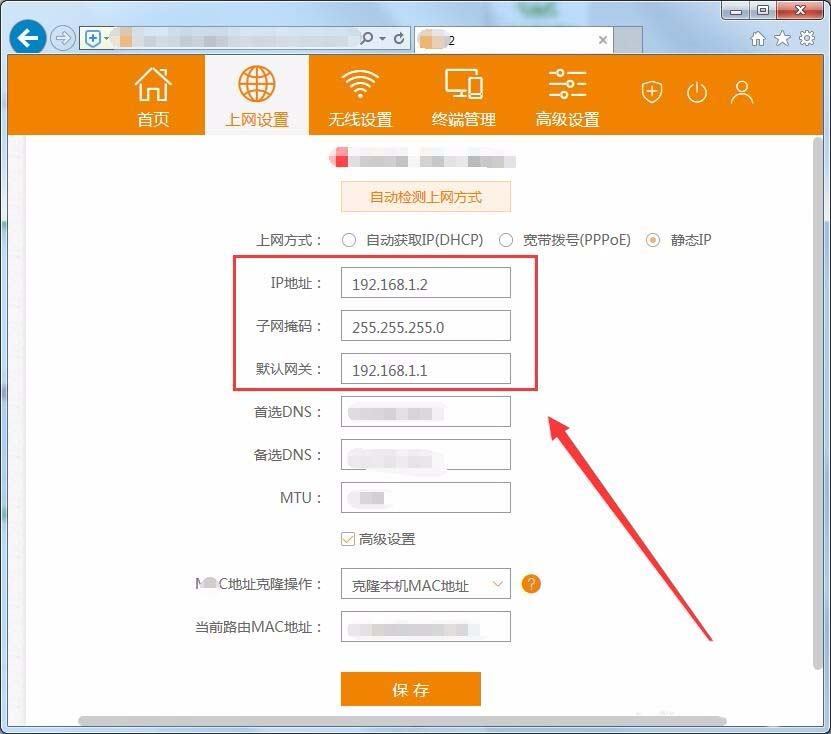Click the browser home icon
The image size is (831, 734).
(x=758, y=40)
